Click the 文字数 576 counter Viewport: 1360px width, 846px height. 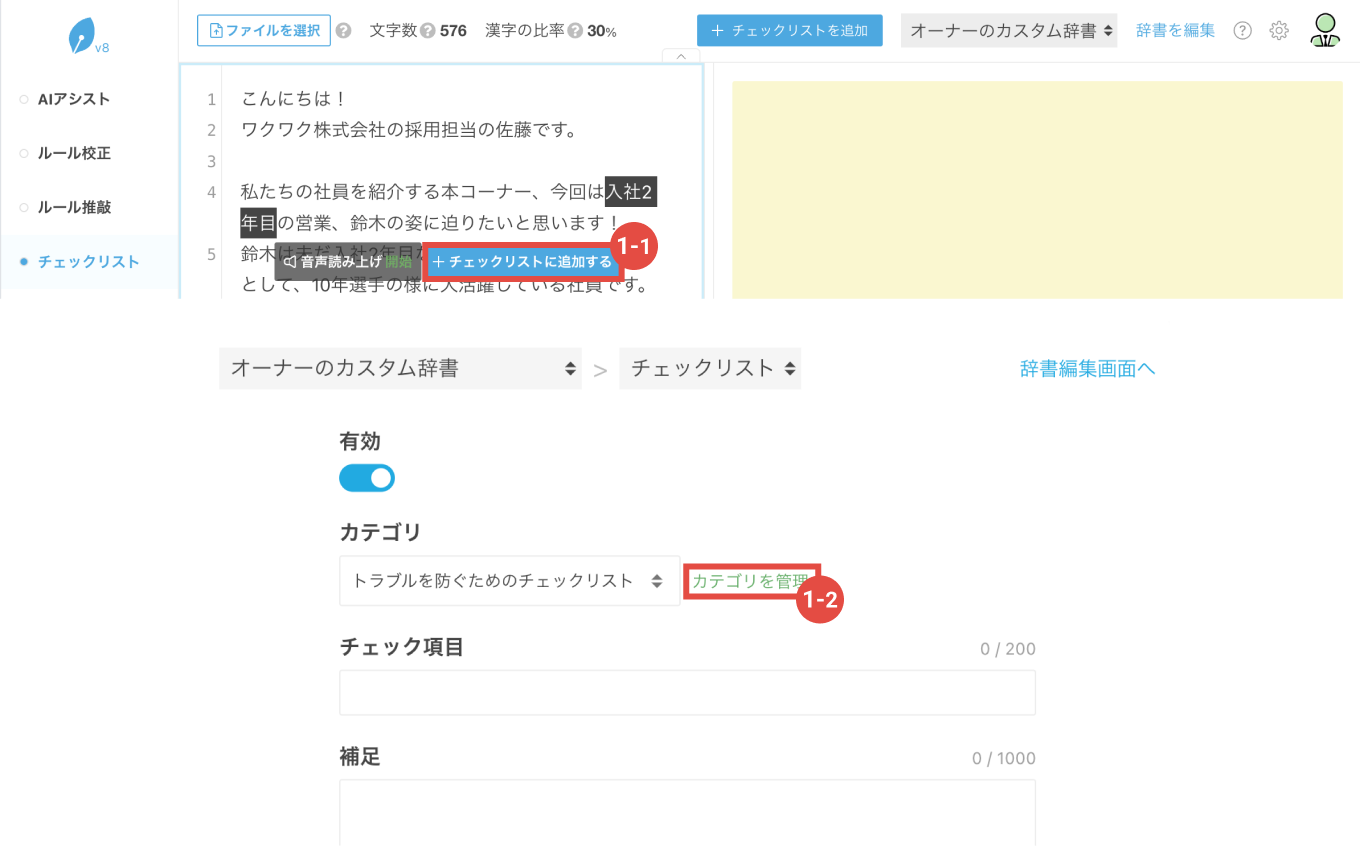[418, 31]
